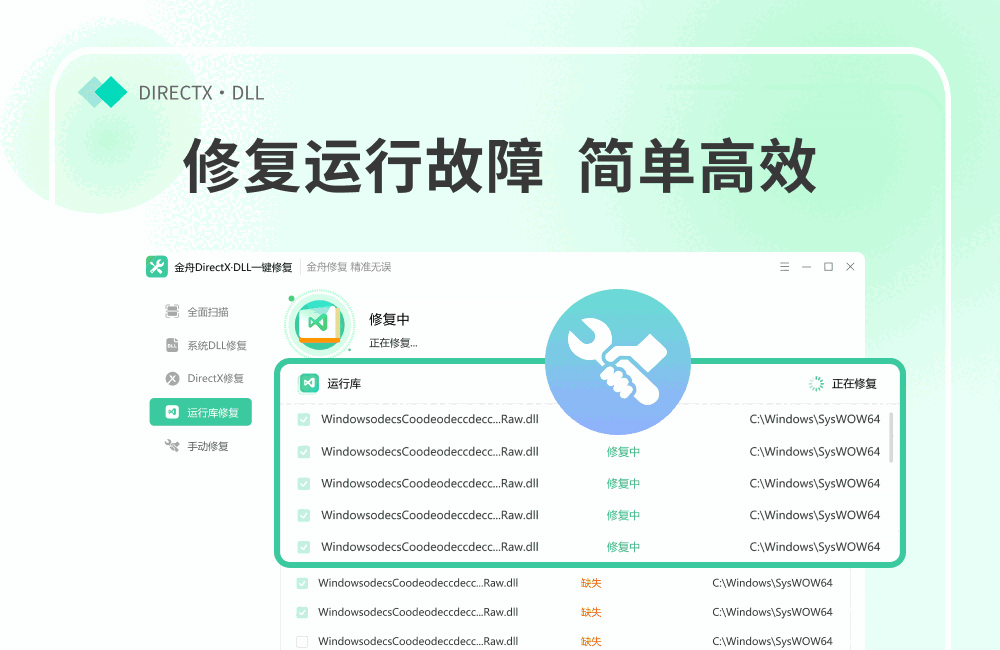Click the 缺失 status label
Viewport: 1000px width, 650px height.
(590, 582)
